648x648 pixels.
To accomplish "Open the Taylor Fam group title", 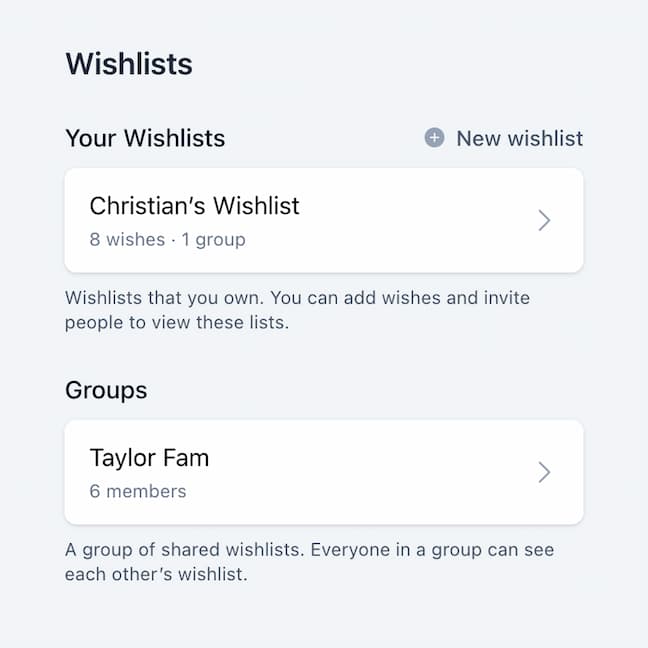I will pos(149,458).
